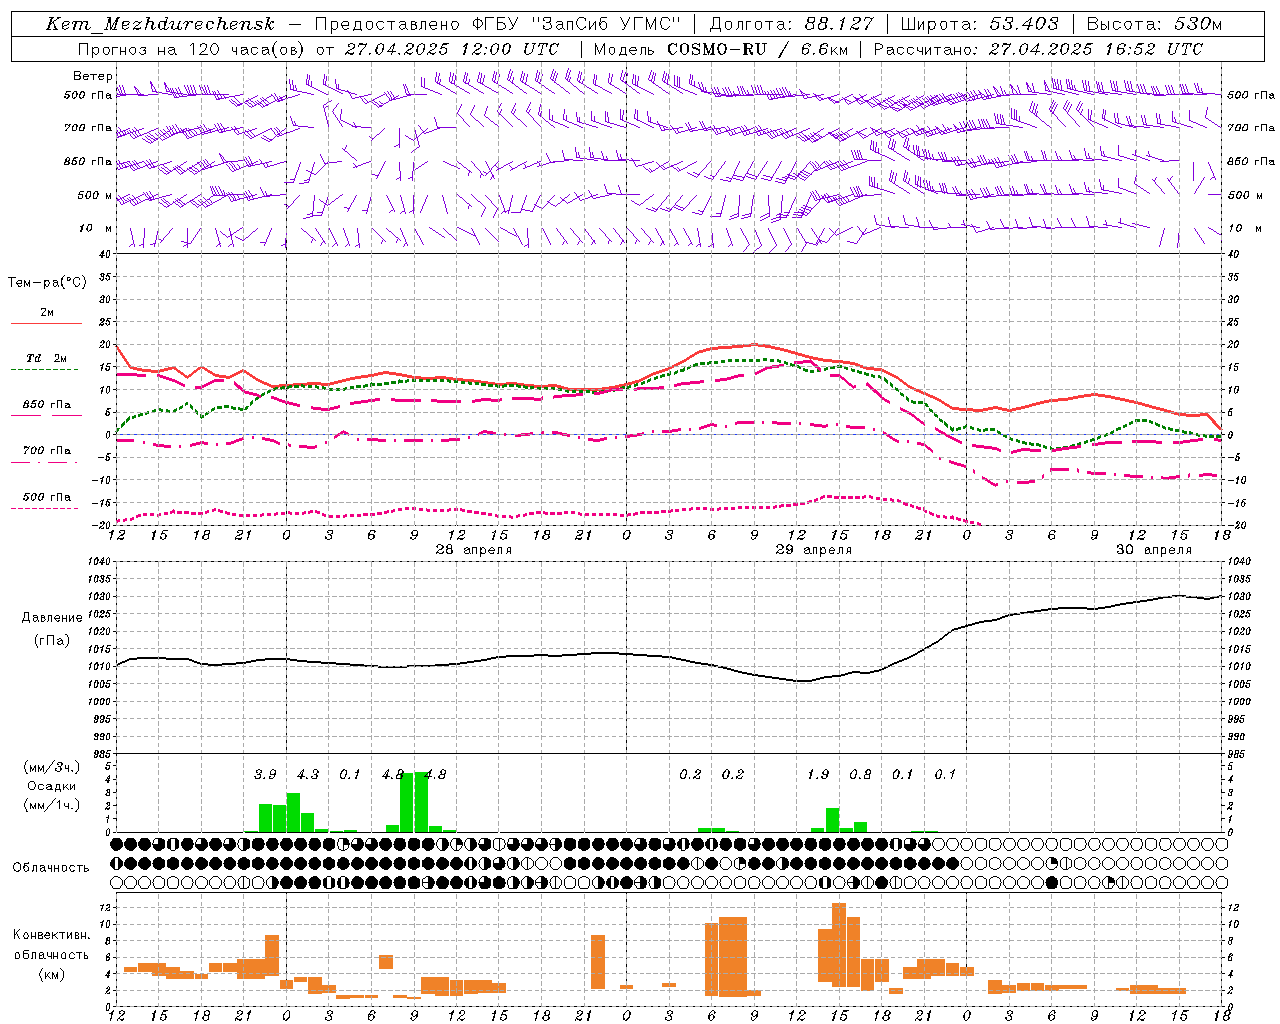
Task: Select the latitude value 'Широта: 53.403'
Action: (979, 24)
